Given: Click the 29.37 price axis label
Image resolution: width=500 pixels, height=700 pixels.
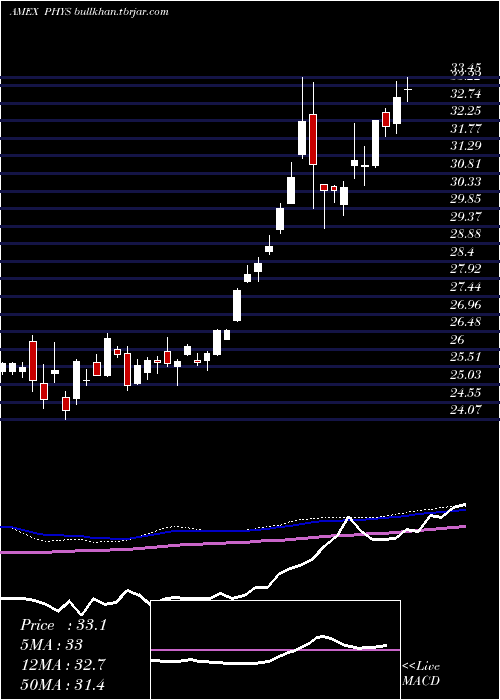Looking at the screenshot, I should [466, 217].
